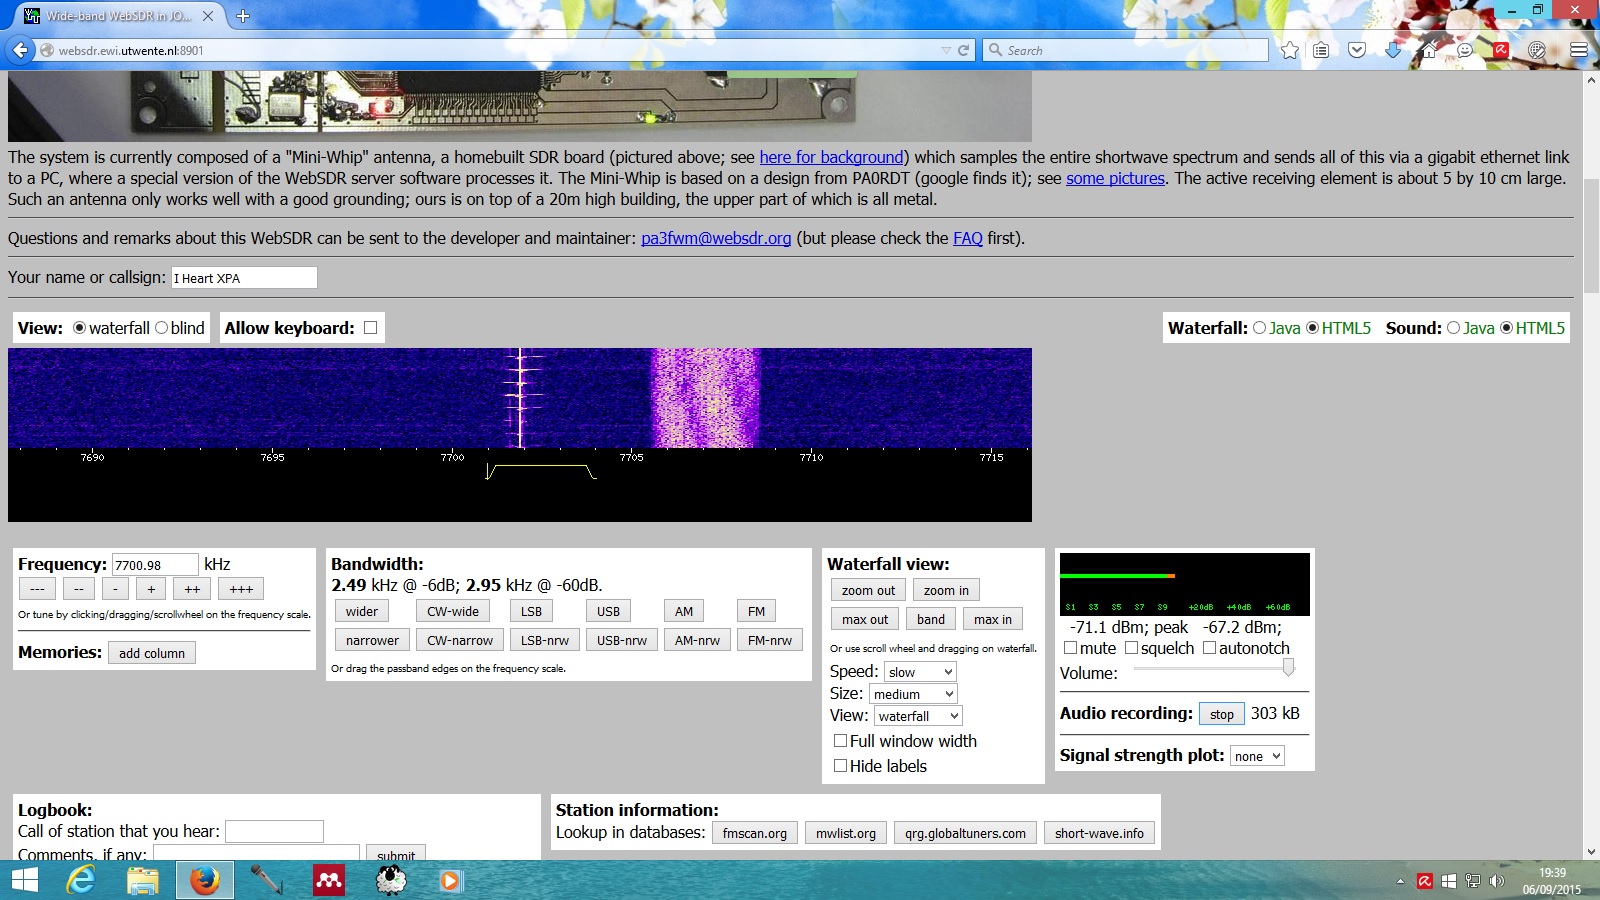This screenshot has width=1600, height=900.
Task: Open the waterfall Speed dropdown
Action: coord(920,672)
